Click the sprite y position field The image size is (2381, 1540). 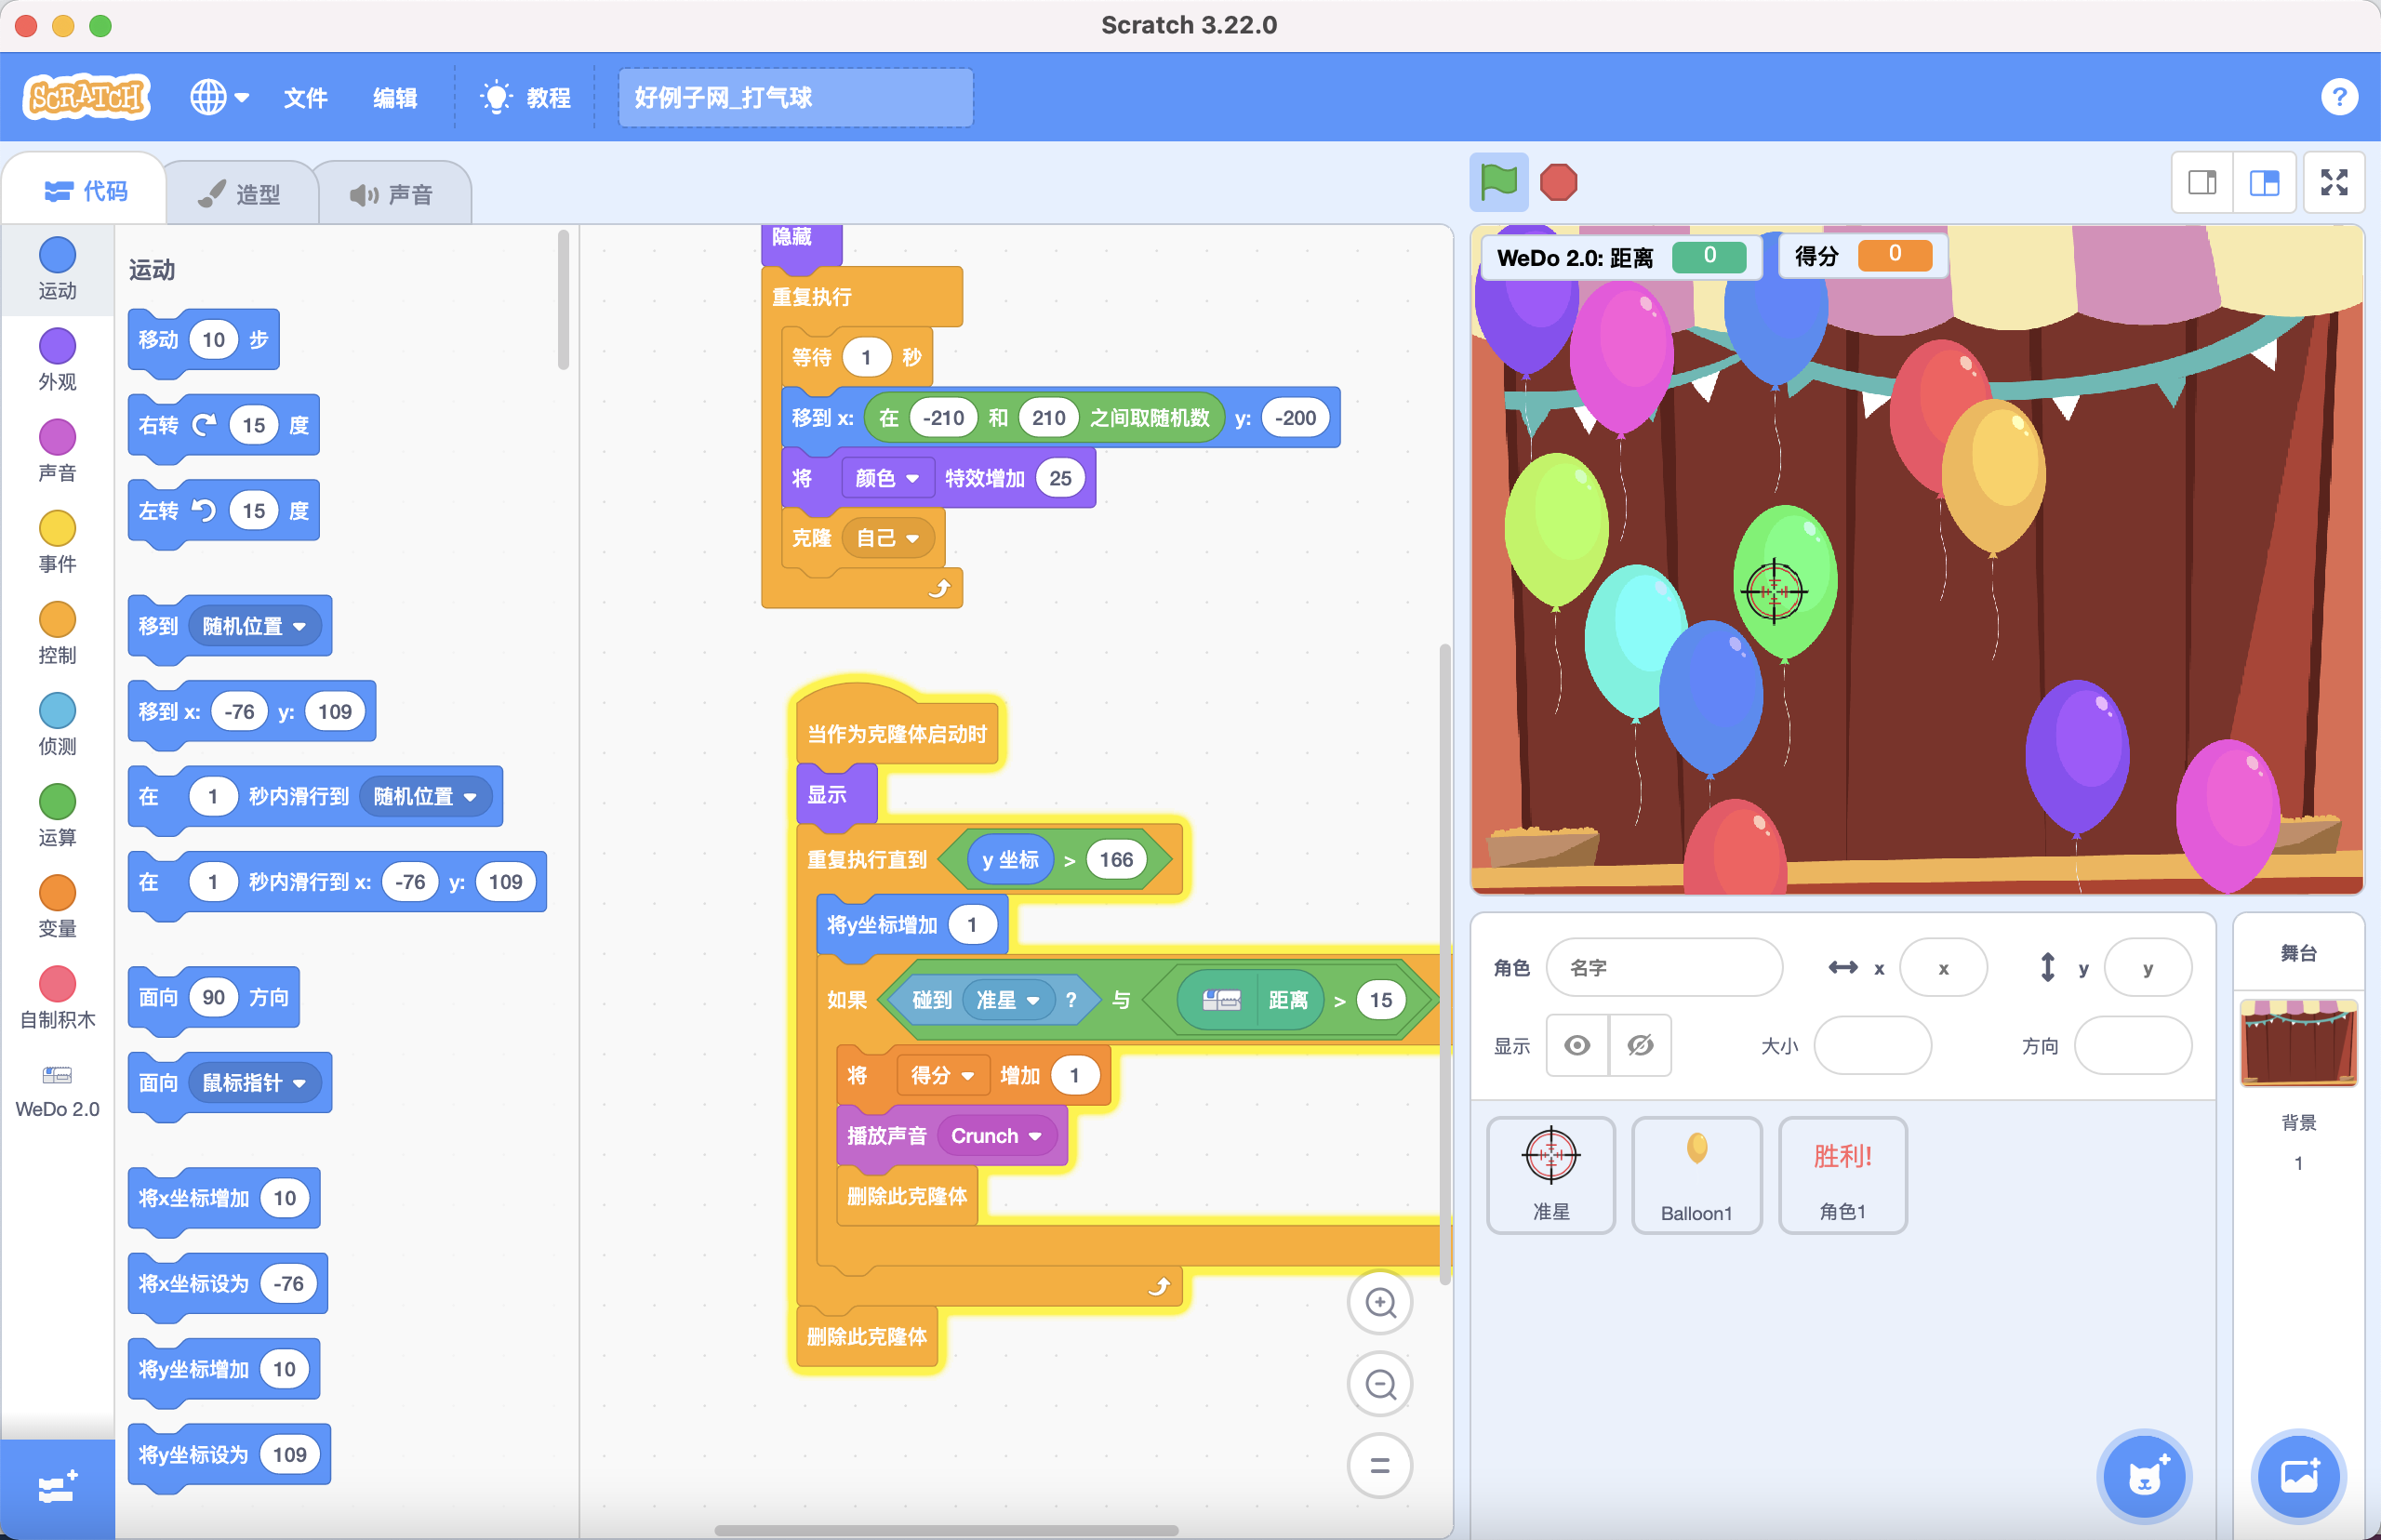click(2147, 967)
